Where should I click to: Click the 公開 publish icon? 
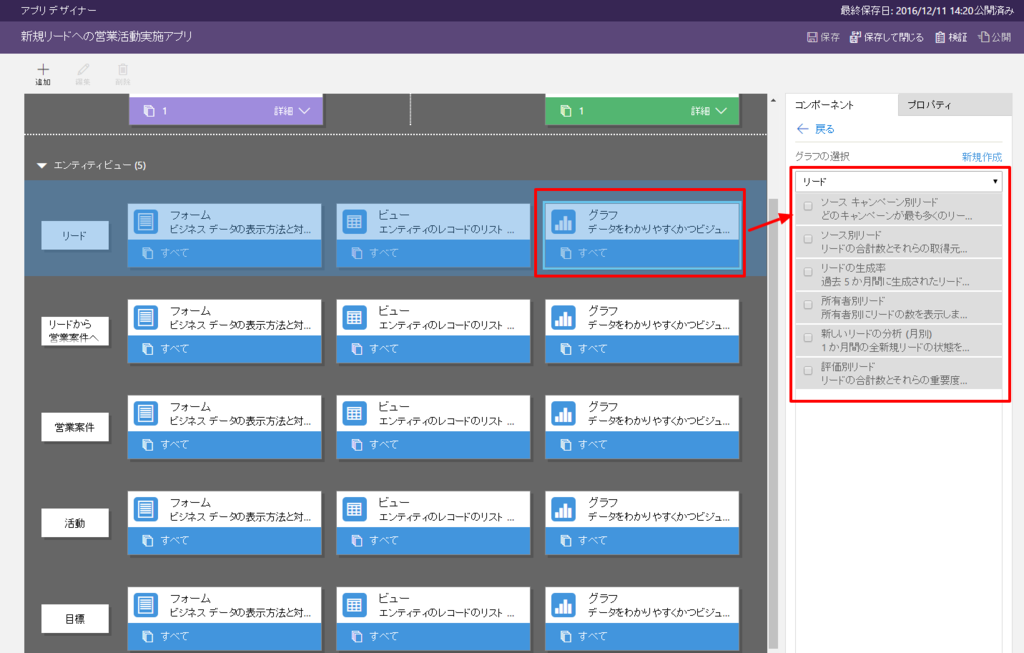(x=984, y=37)
